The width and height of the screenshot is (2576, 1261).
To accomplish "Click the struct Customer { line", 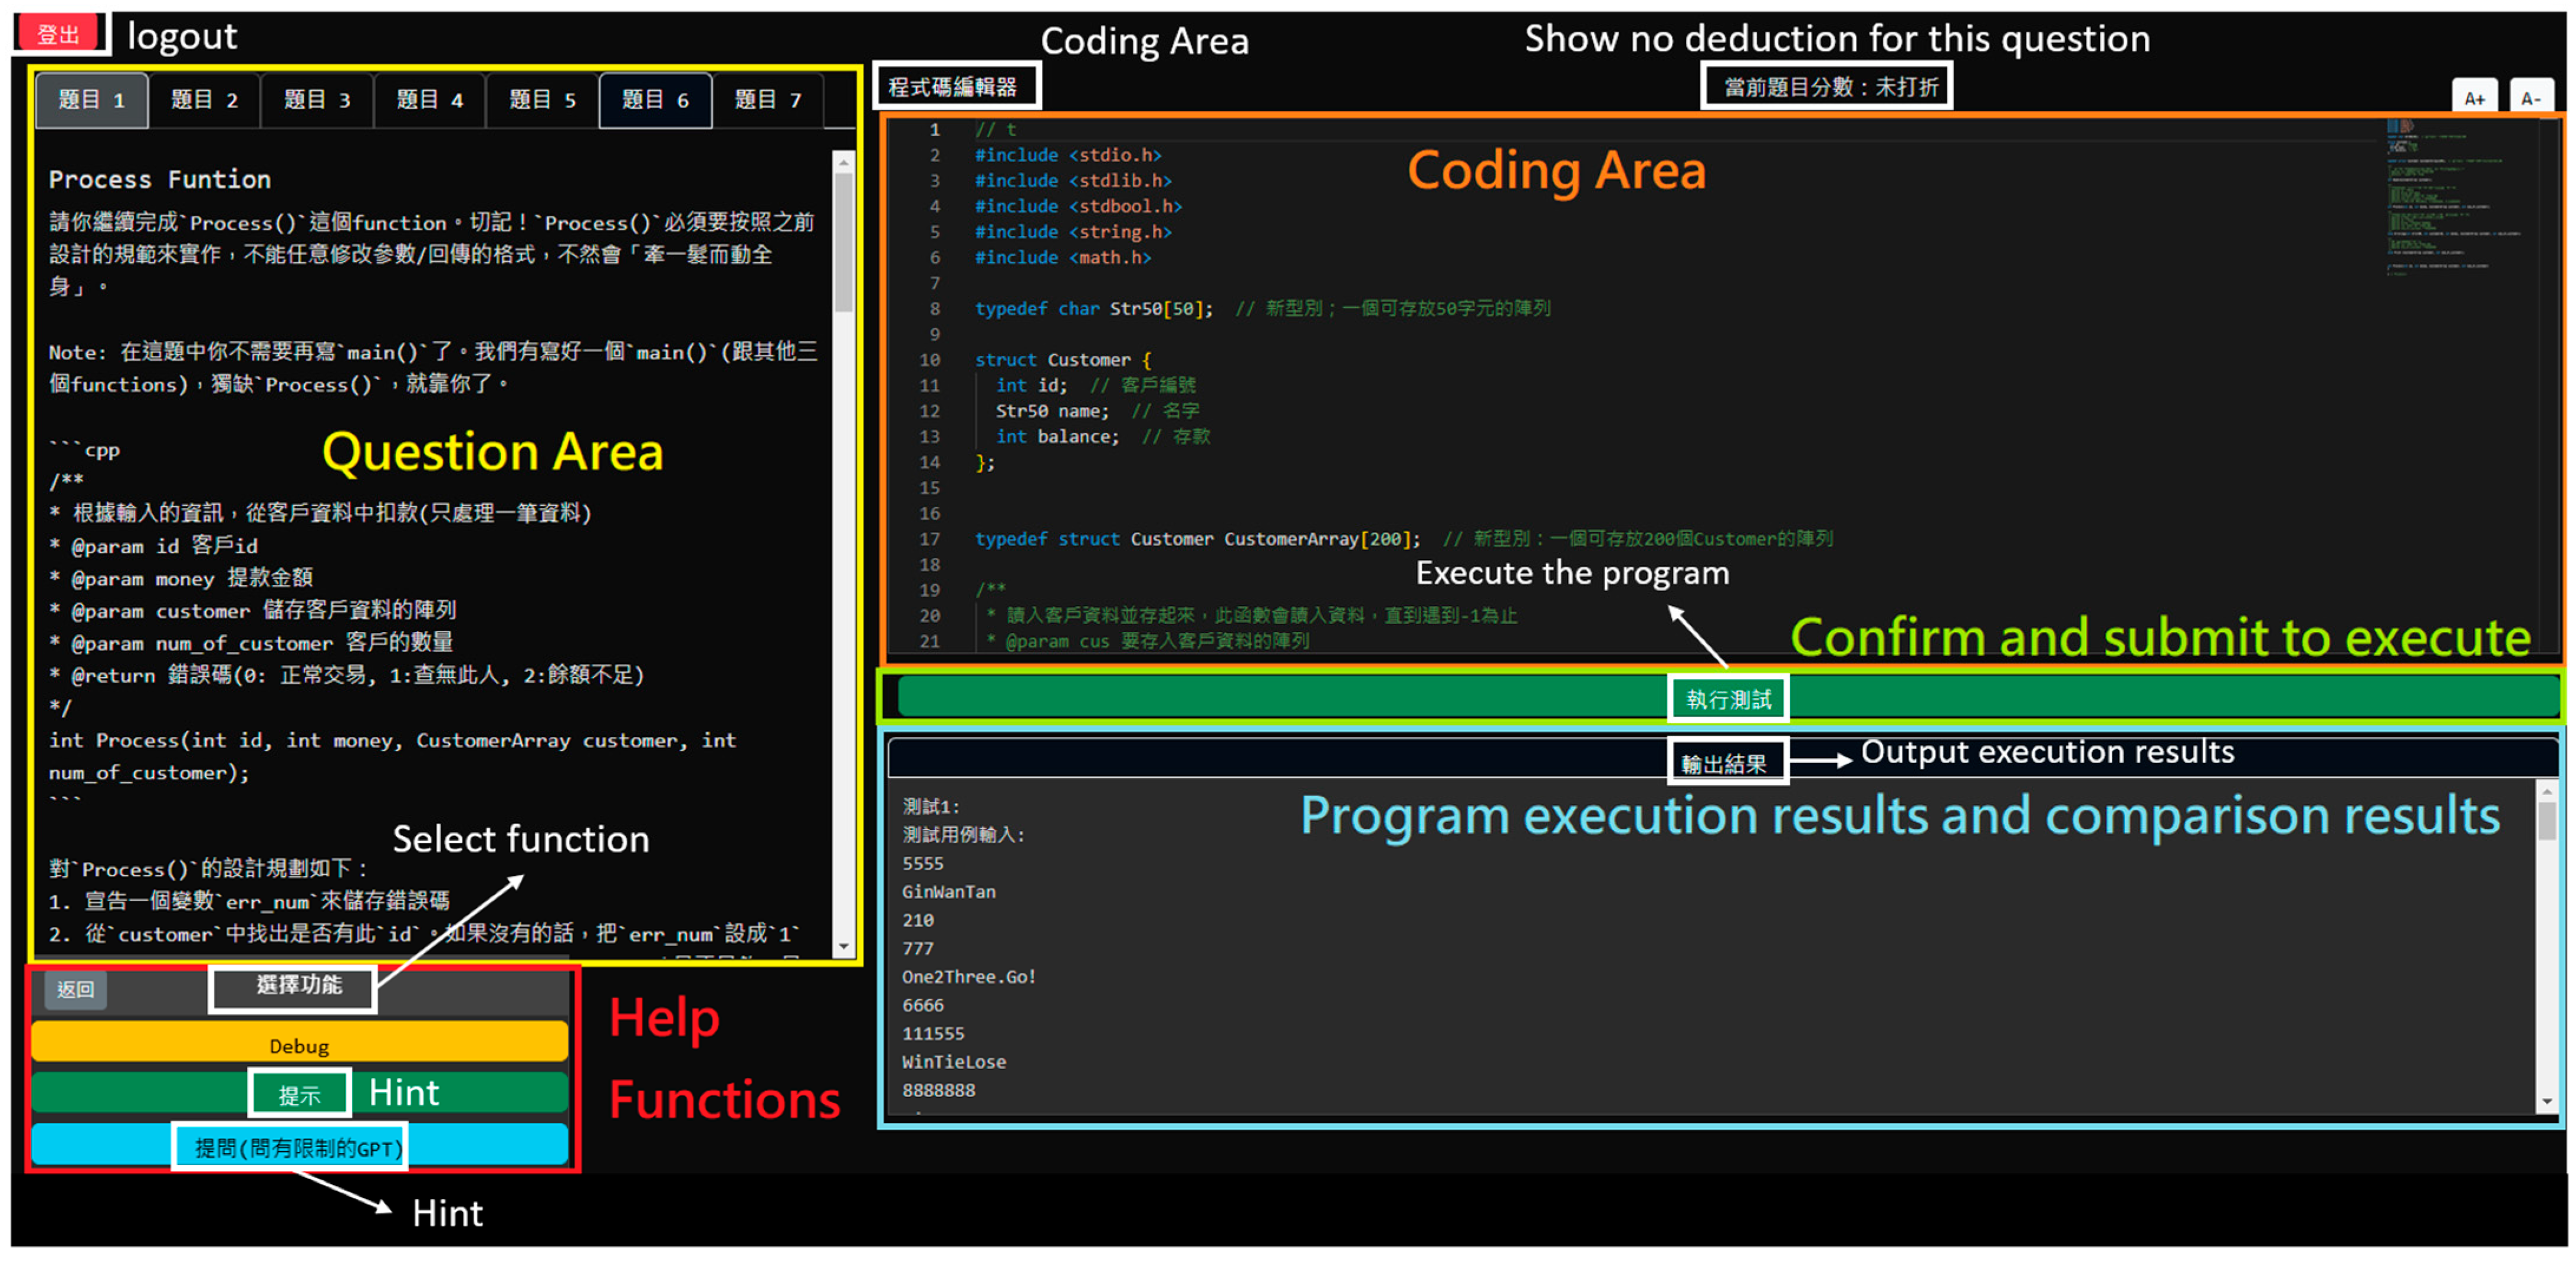I will (x=1063, y=360).
